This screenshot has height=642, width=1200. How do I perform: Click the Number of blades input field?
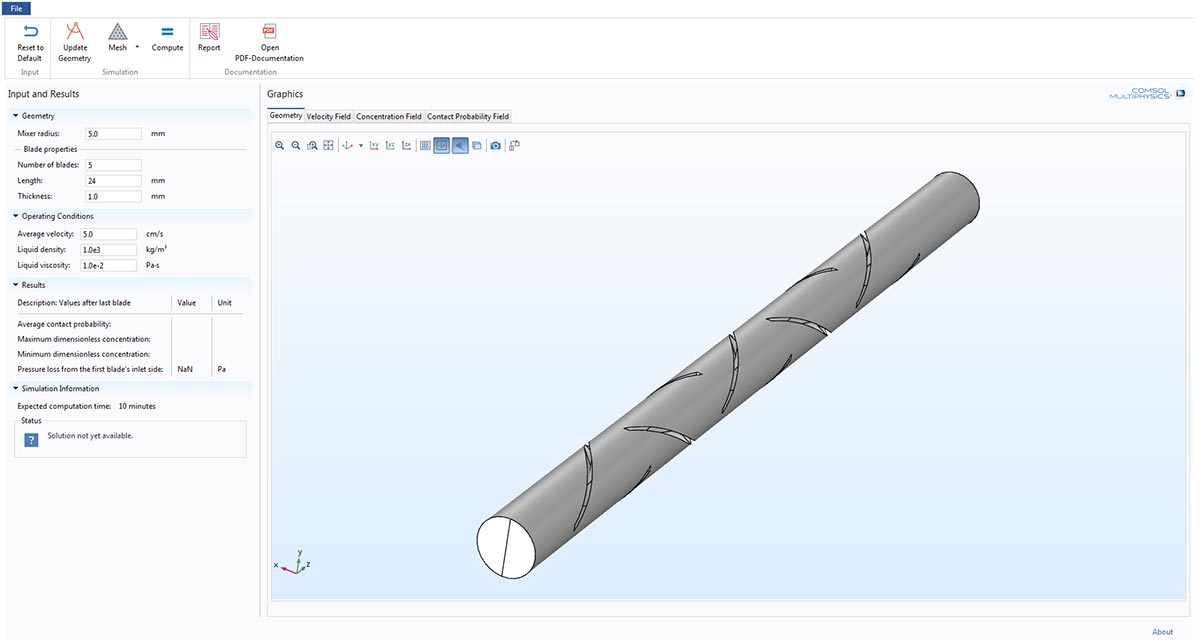click(113, 165)
